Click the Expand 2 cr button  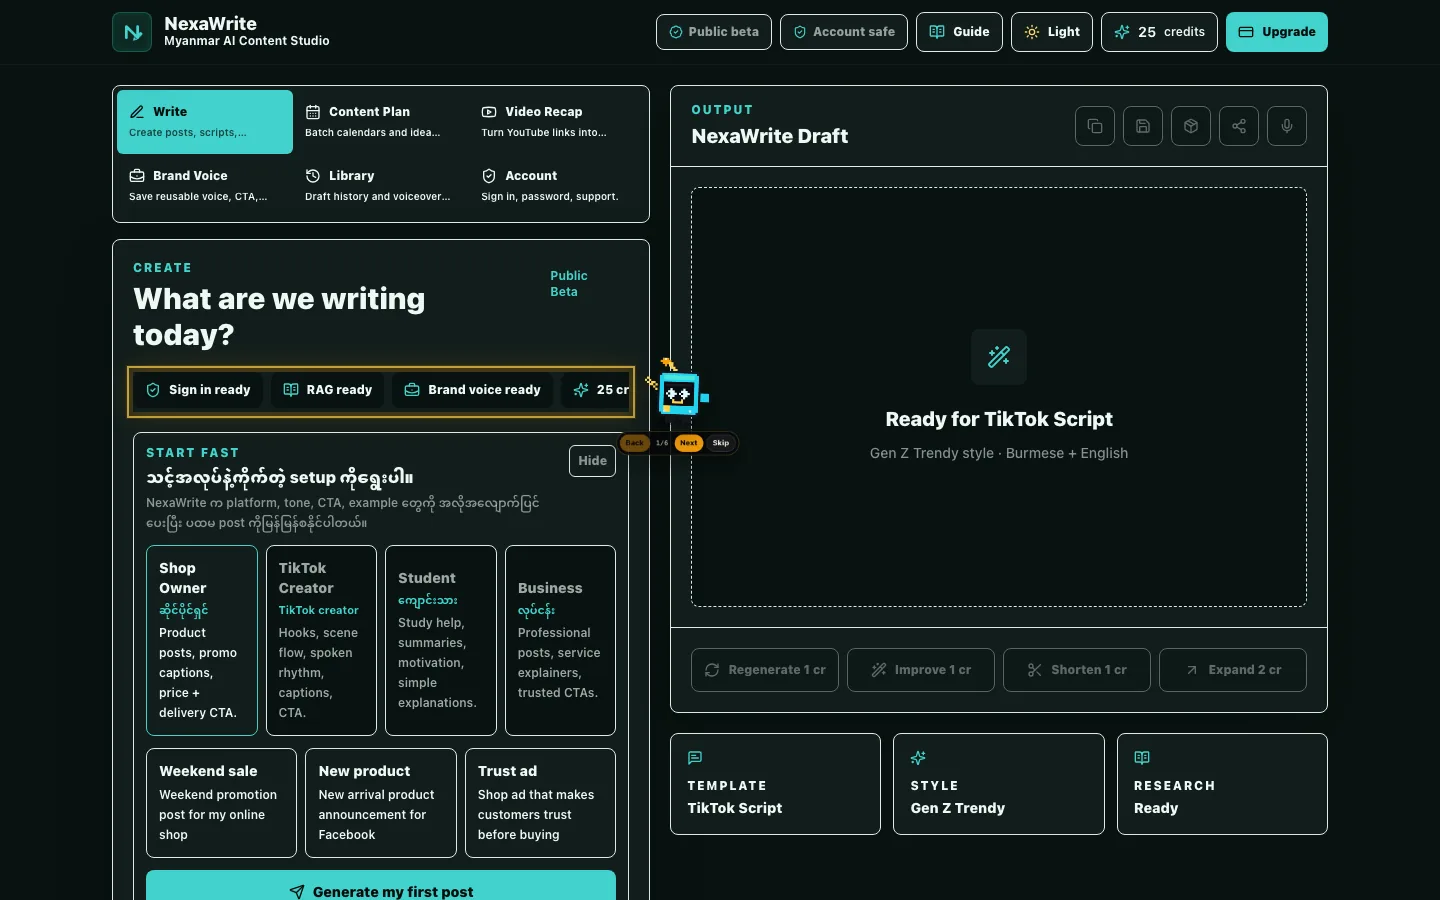pyautogui.click(x=1233, y=670)
